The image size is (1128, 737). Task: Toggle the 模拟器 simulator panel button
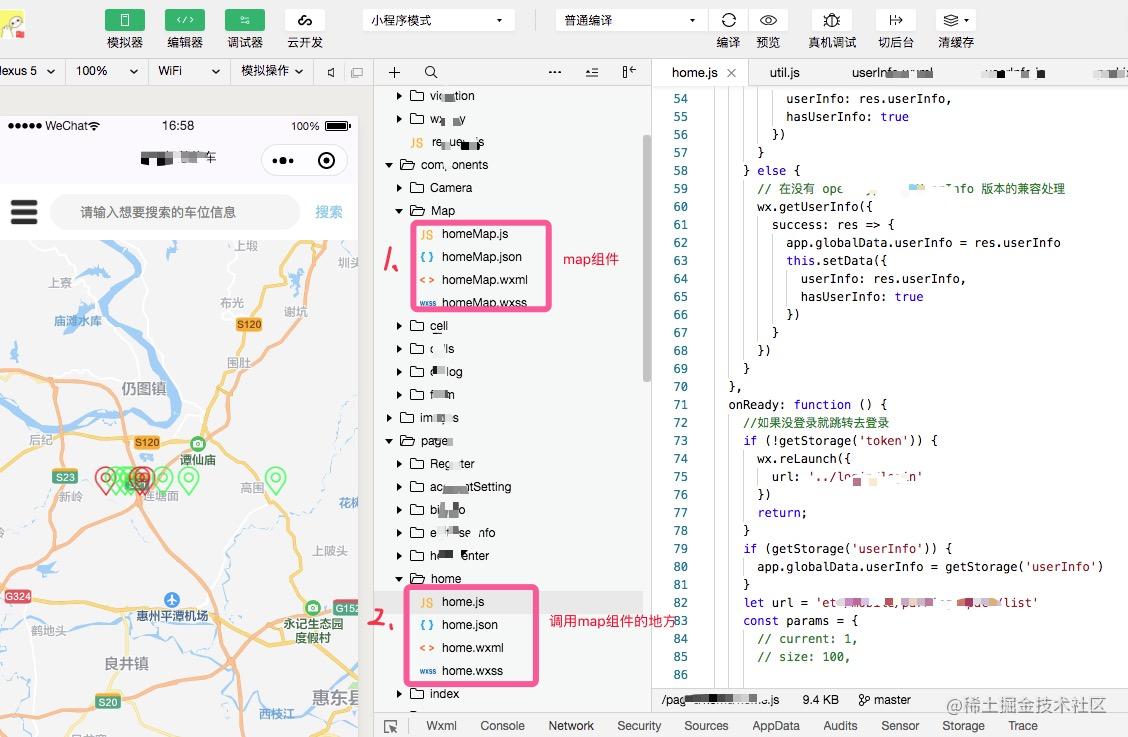pos(124,20)
